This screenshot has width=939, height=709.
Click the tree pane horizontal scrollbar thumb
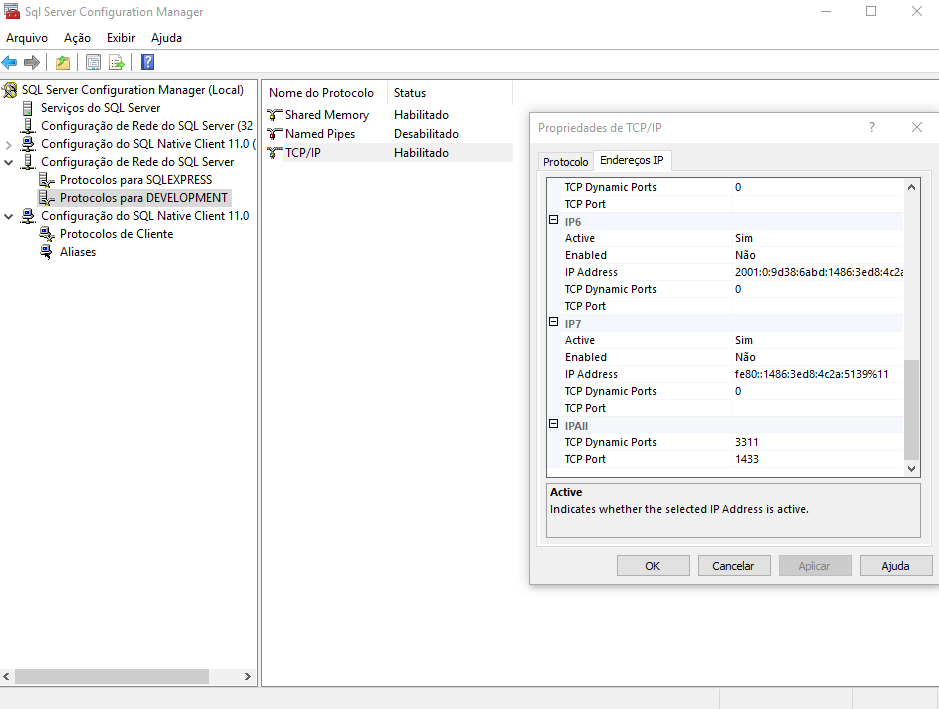(x=112, y=676)
